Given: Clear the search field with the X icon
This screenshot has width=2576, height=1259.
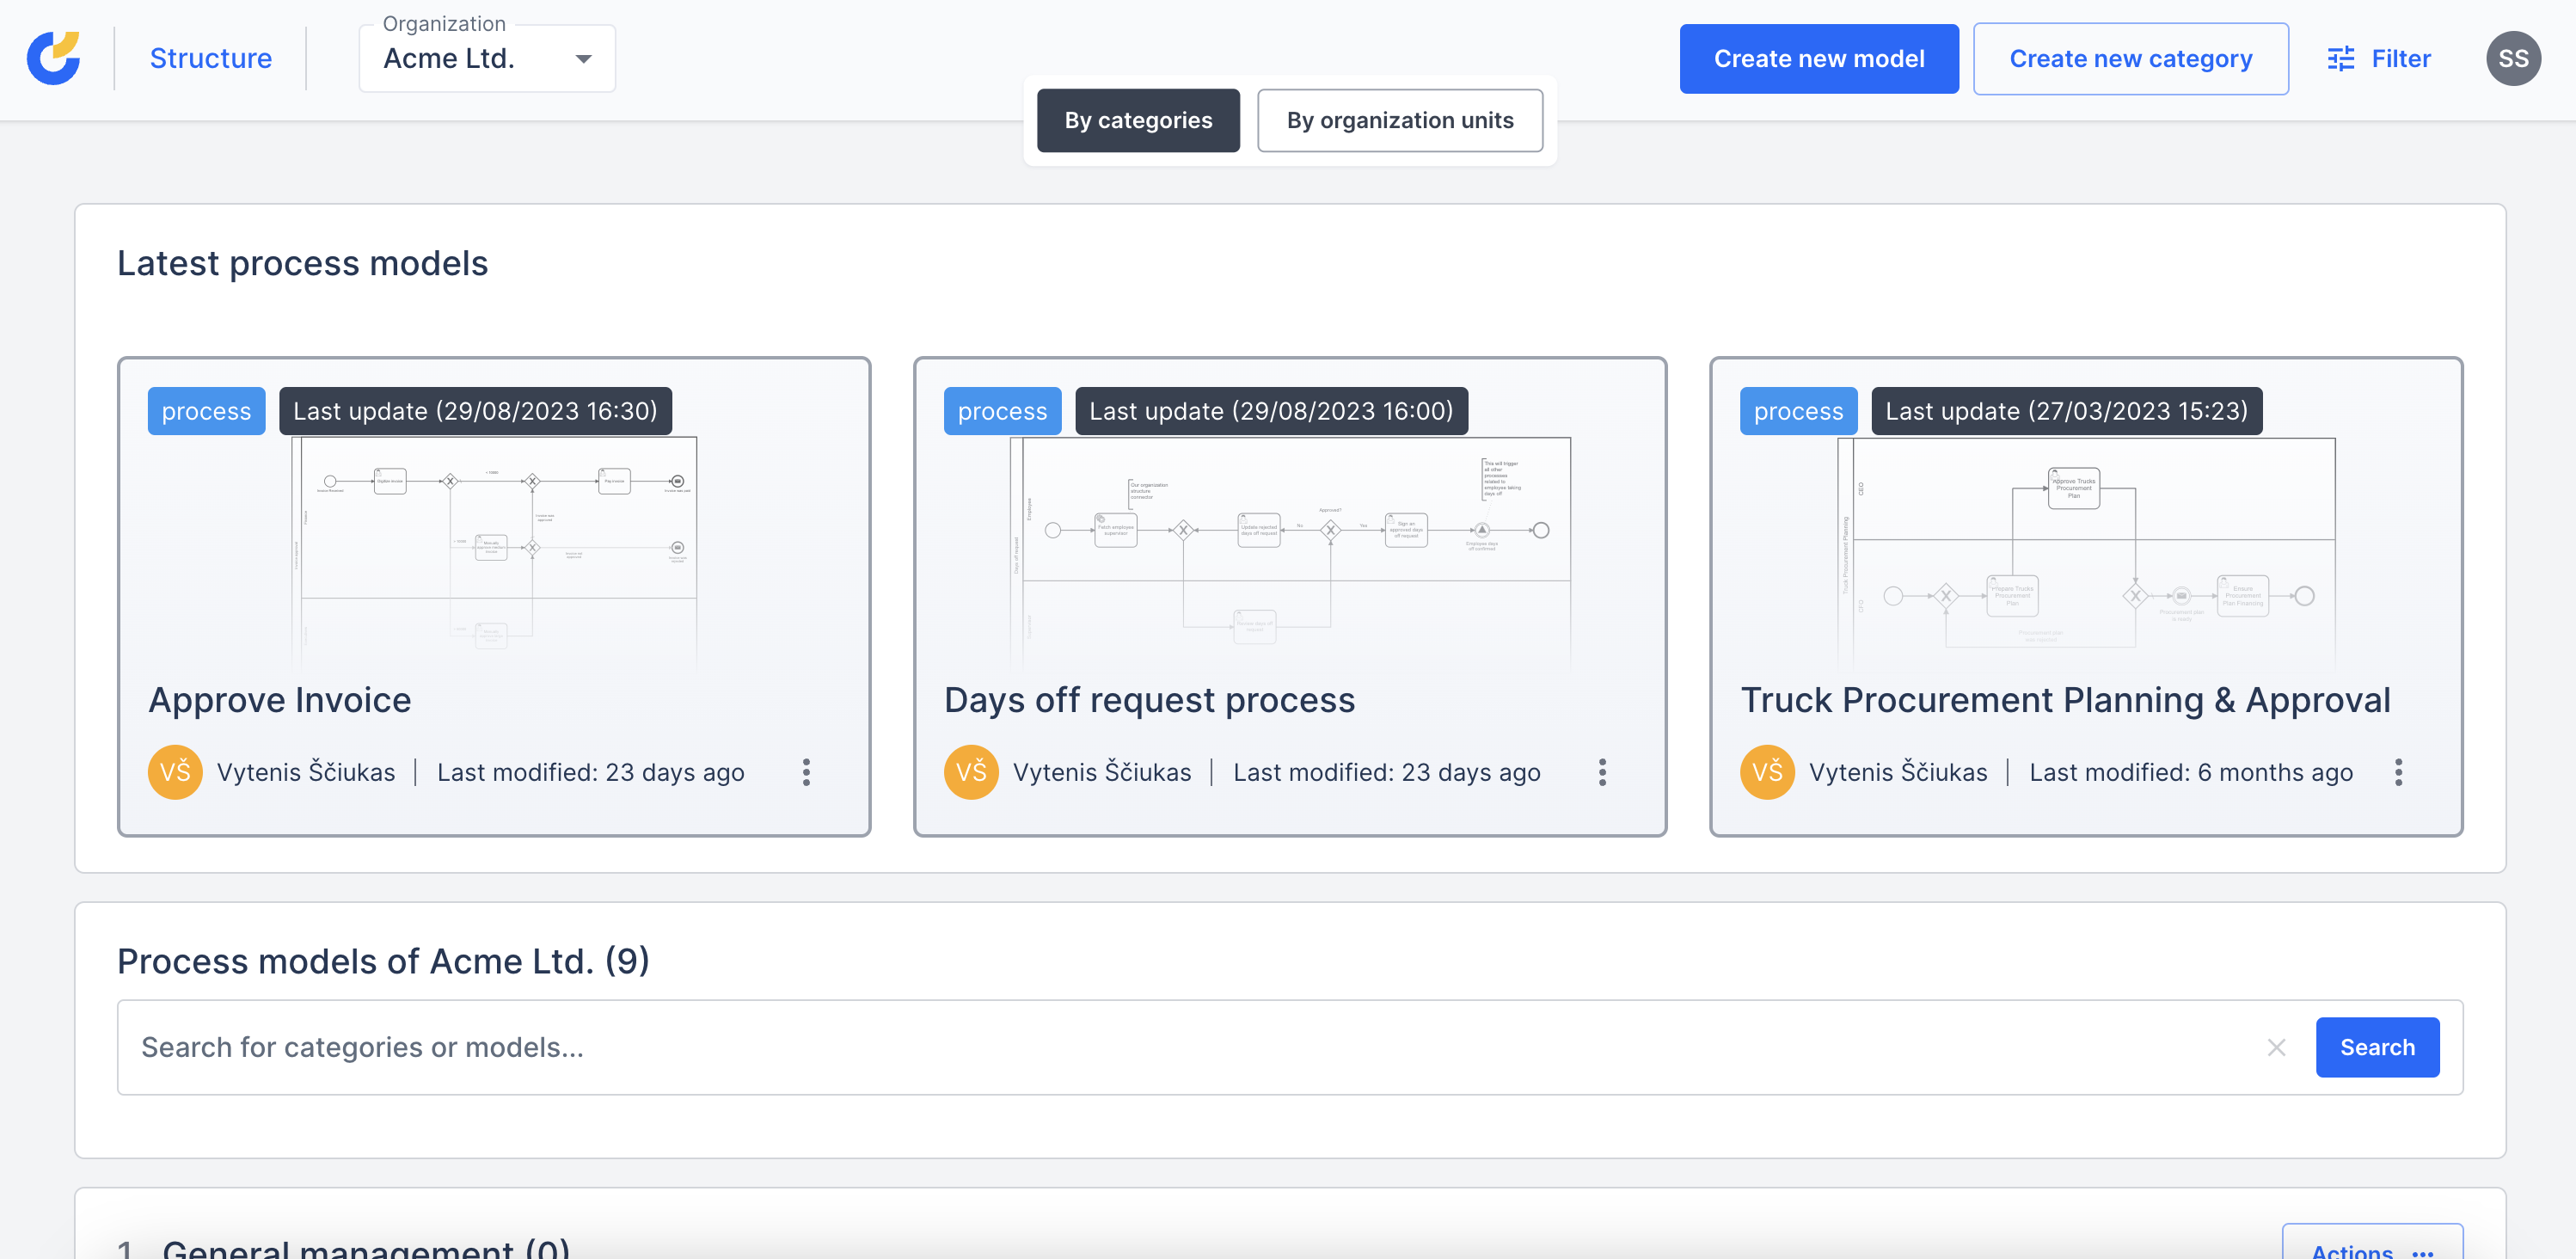Looking at the screenshot, I should 2277,1047.
